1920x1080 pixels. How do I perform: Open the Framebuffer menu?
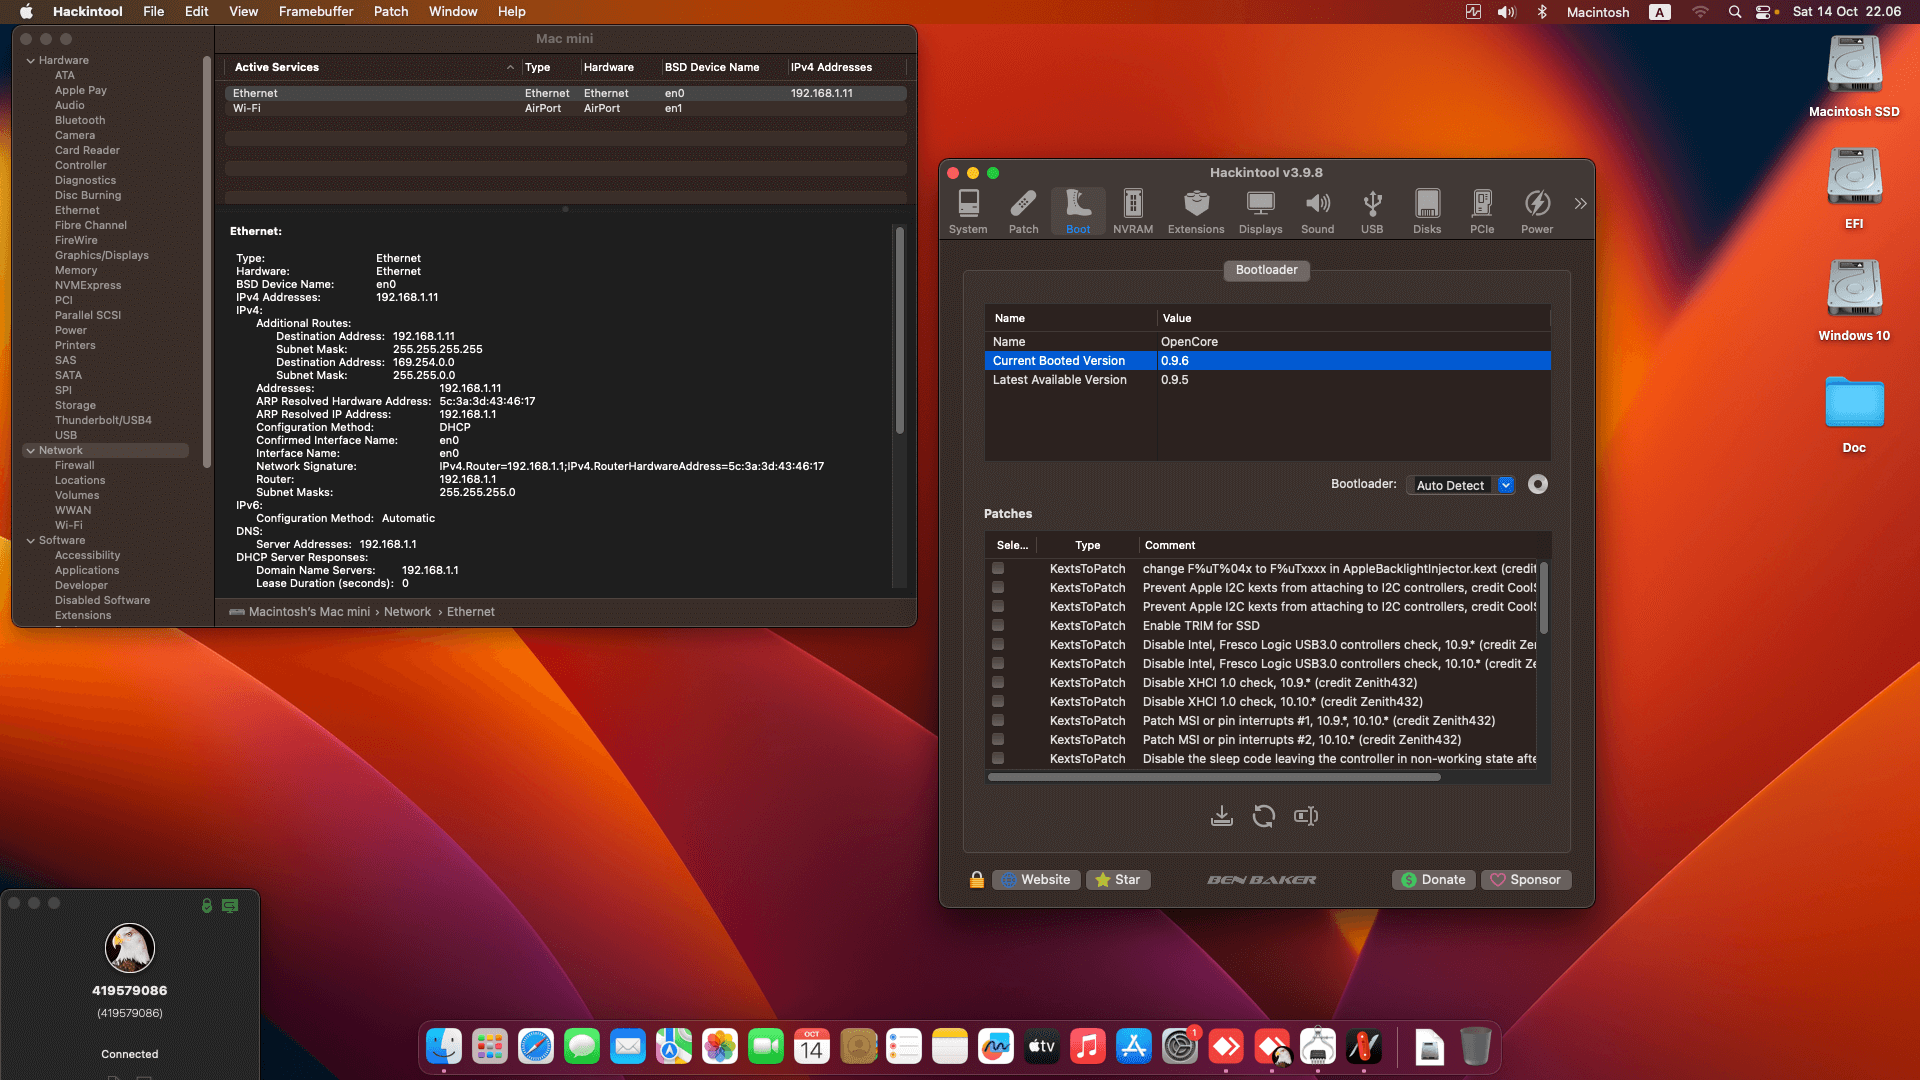(315, 11)
